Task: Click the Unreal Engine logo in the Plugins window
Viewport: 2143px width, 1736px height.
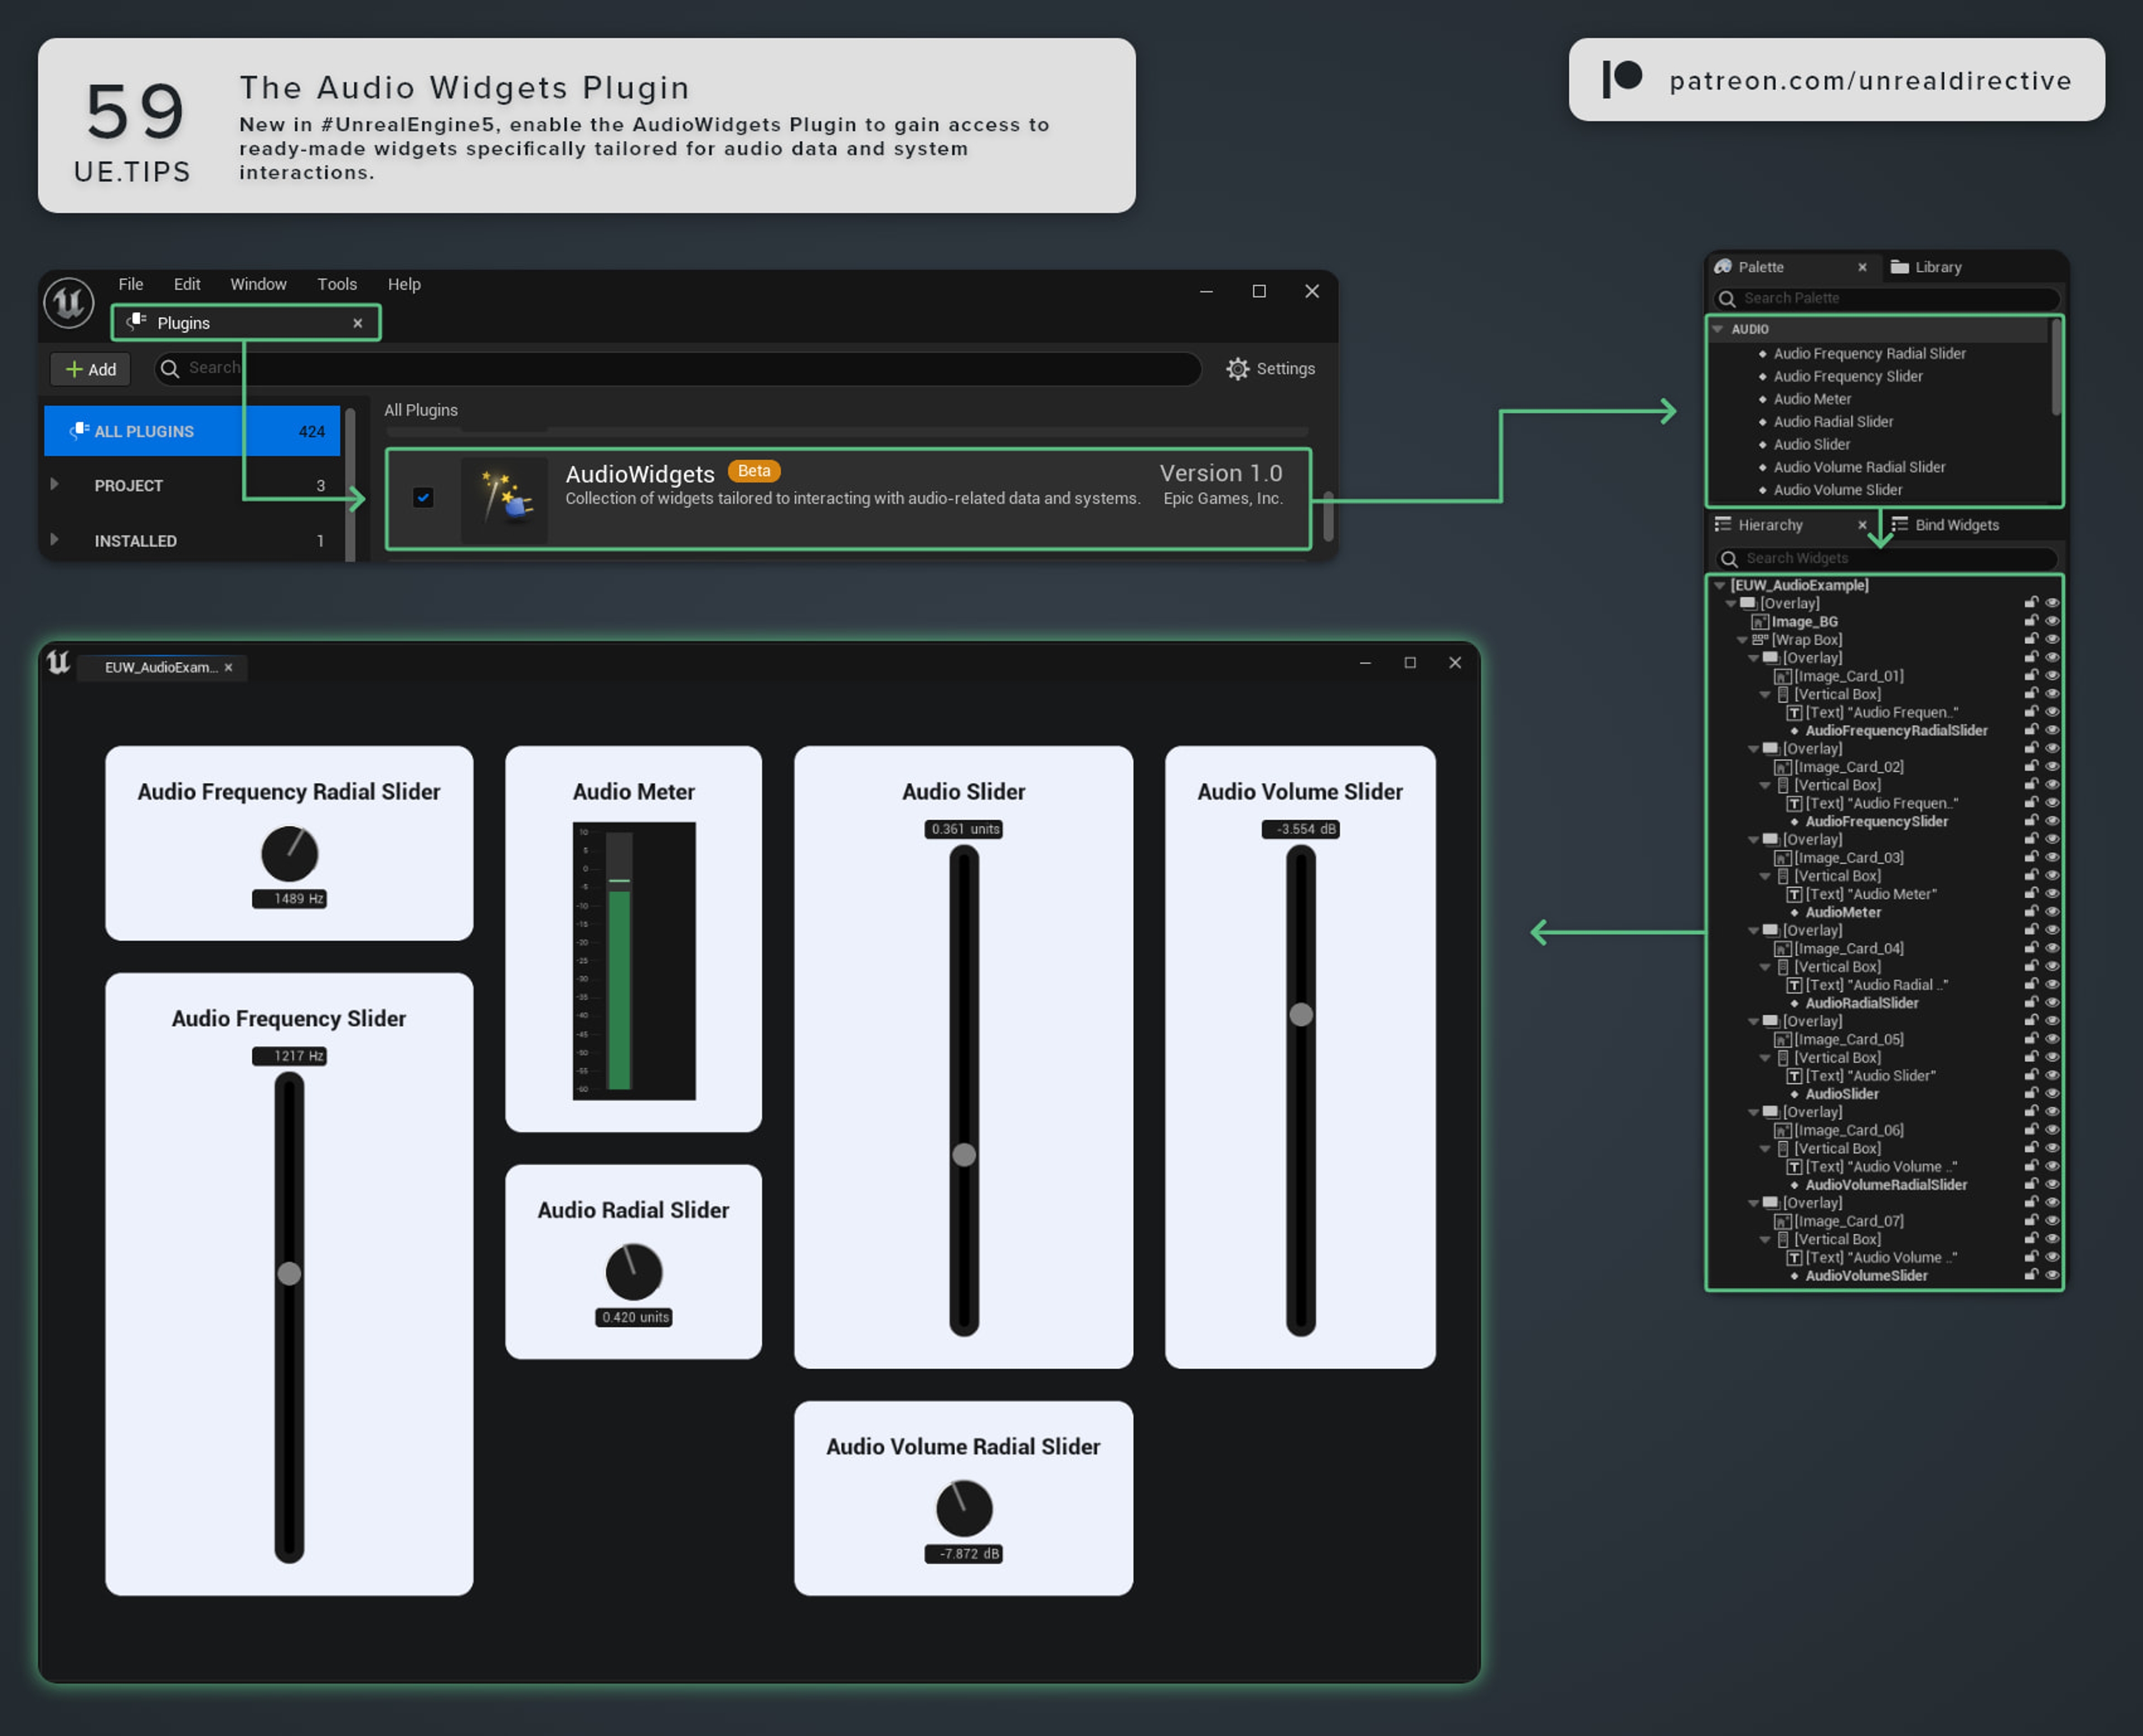Action: pos(70,302)
